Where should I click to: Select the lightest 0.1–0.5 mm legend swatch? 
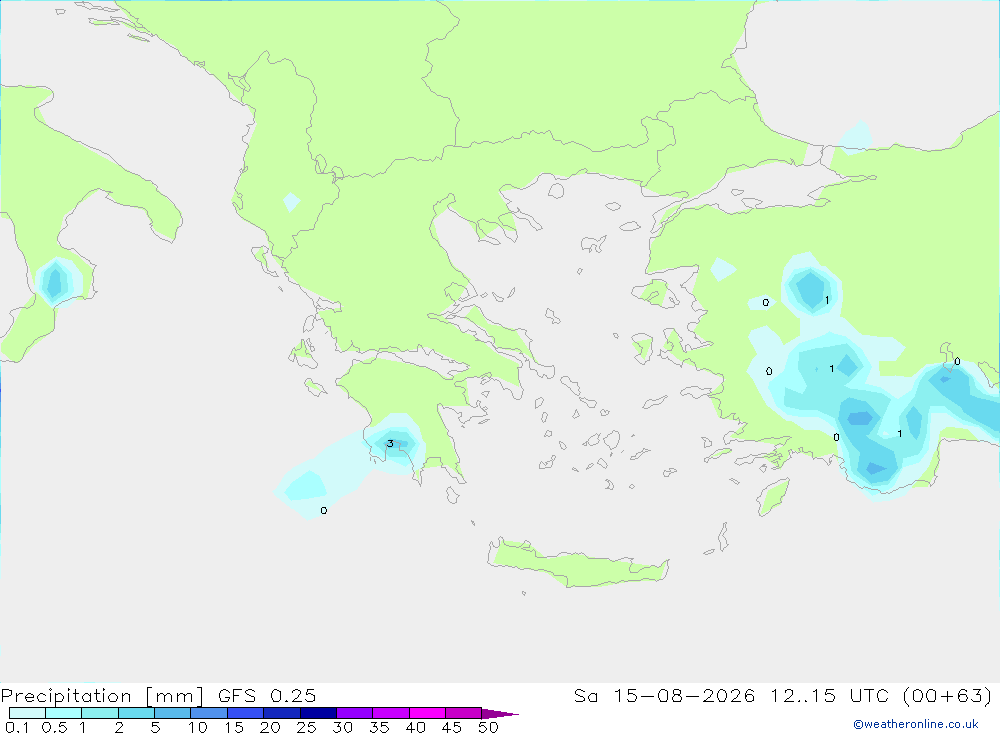click(x=27, y=713)
